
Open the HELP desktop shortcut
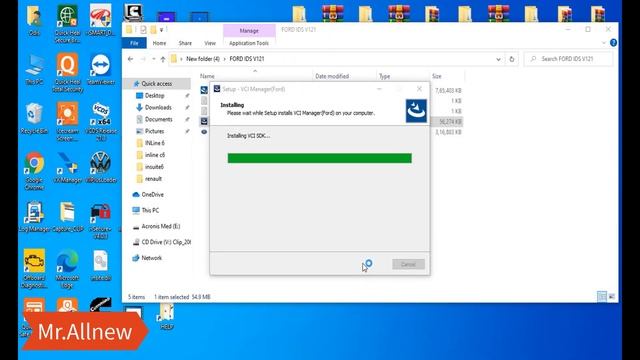click(167, 317)
